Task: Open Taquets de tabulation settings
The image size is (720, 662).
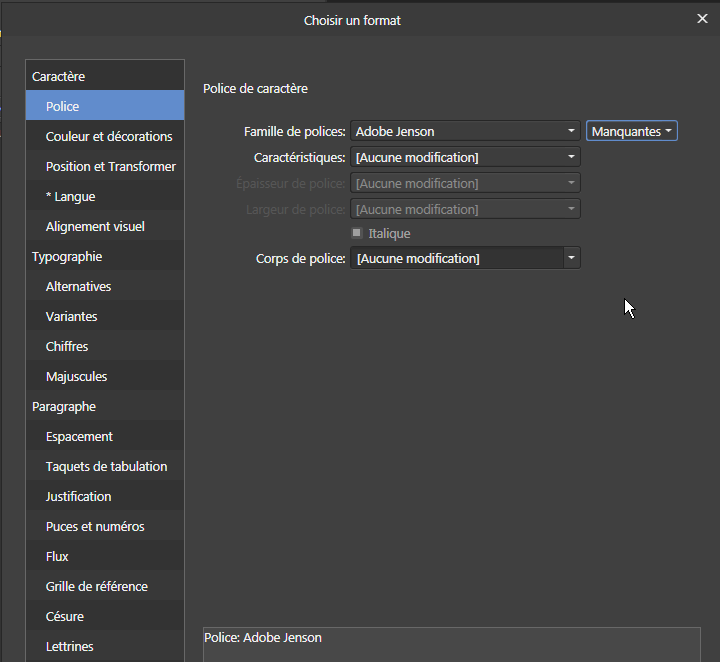Action: coord(105,466)
